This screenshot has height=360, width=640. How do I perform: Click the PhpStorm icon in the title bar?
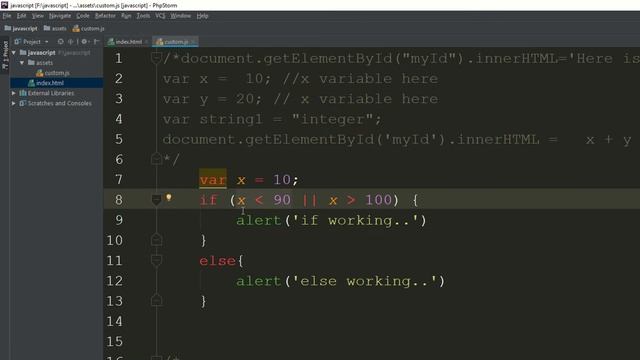coord(4,5)
